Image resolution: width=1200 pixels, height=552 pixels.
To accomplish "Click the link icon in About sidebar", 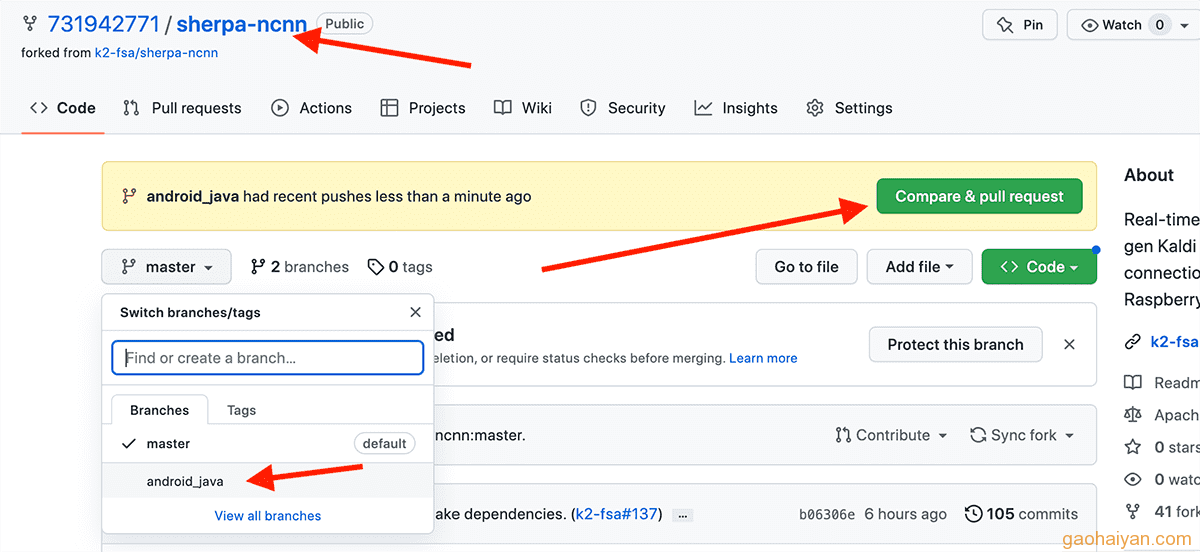I will pyautogui.click(x=1133, y=341).
